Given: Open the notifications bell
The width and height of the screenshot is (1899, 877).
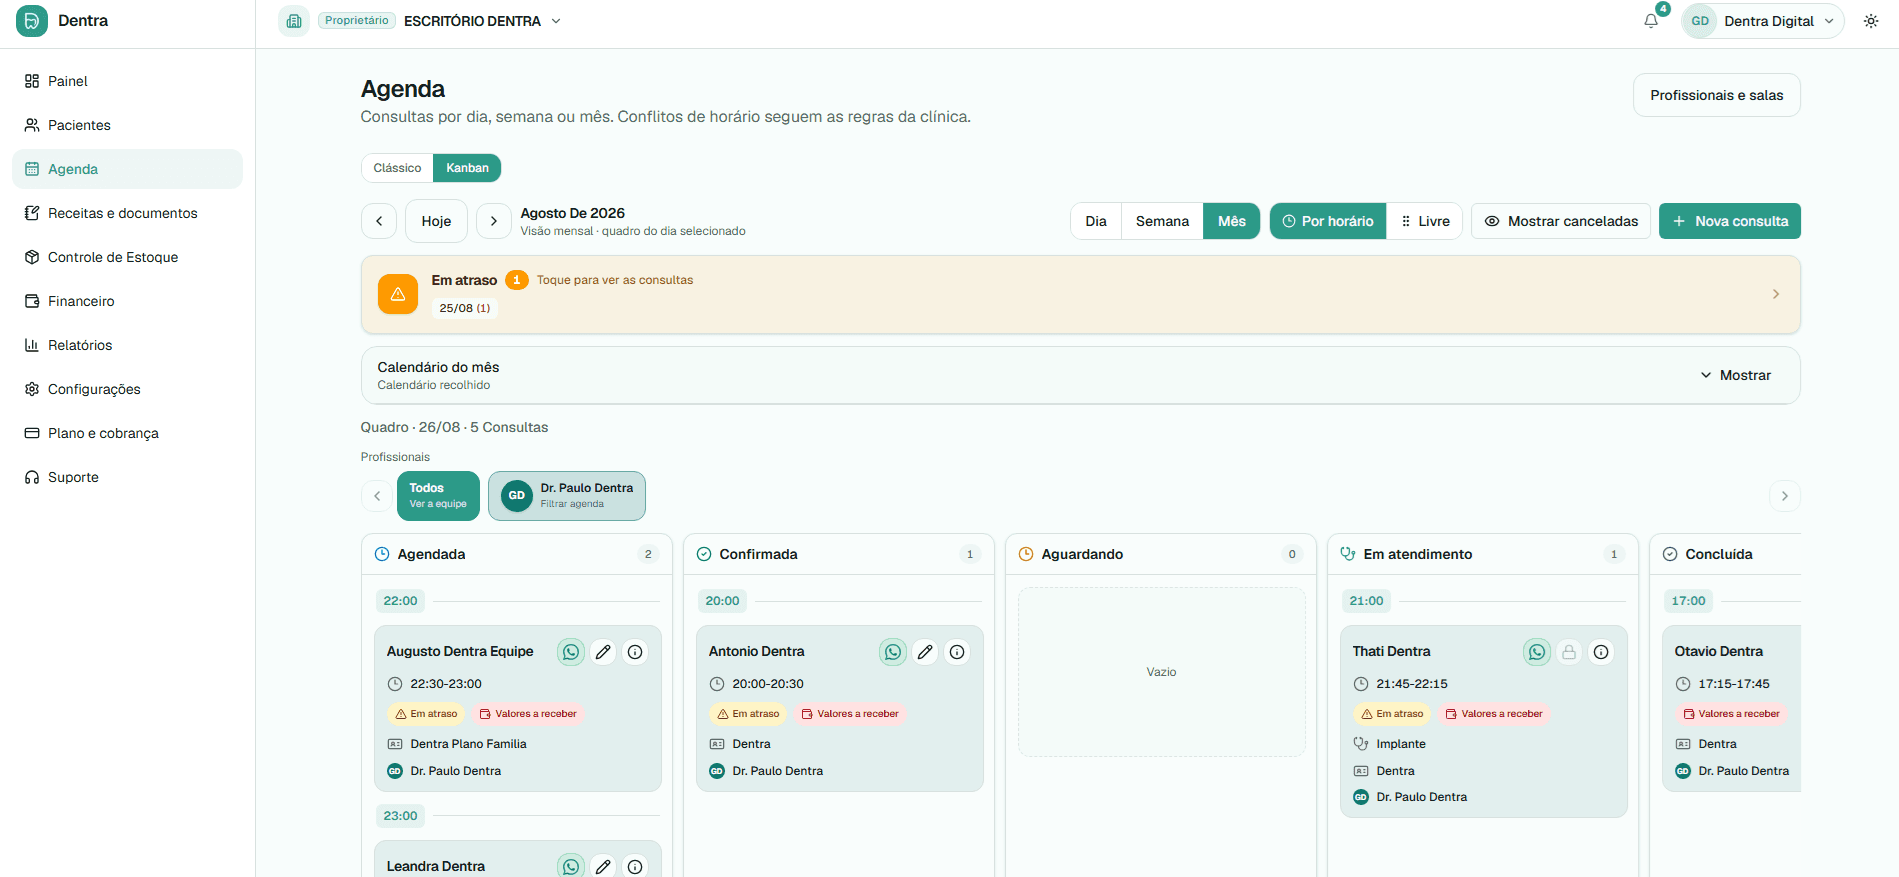Looking at the screenshot, I should (1651, 21).
